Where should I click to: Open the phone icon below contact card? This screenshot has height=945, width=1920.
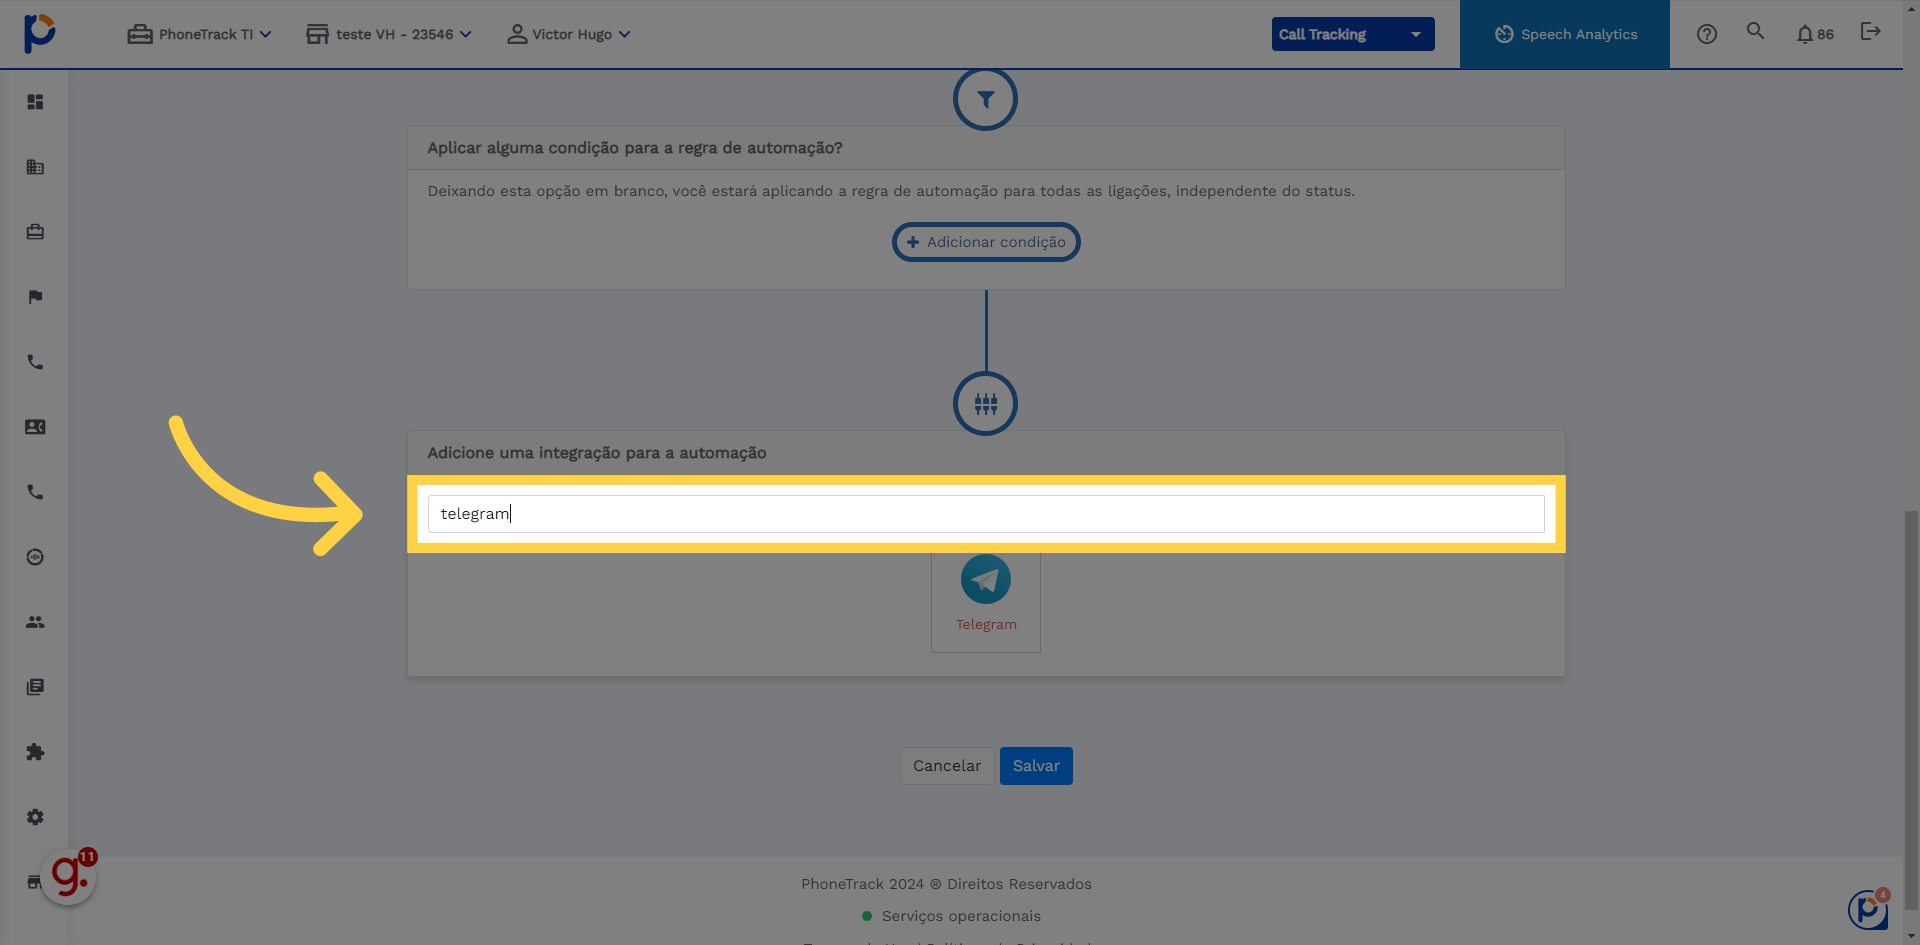[35, 492]
